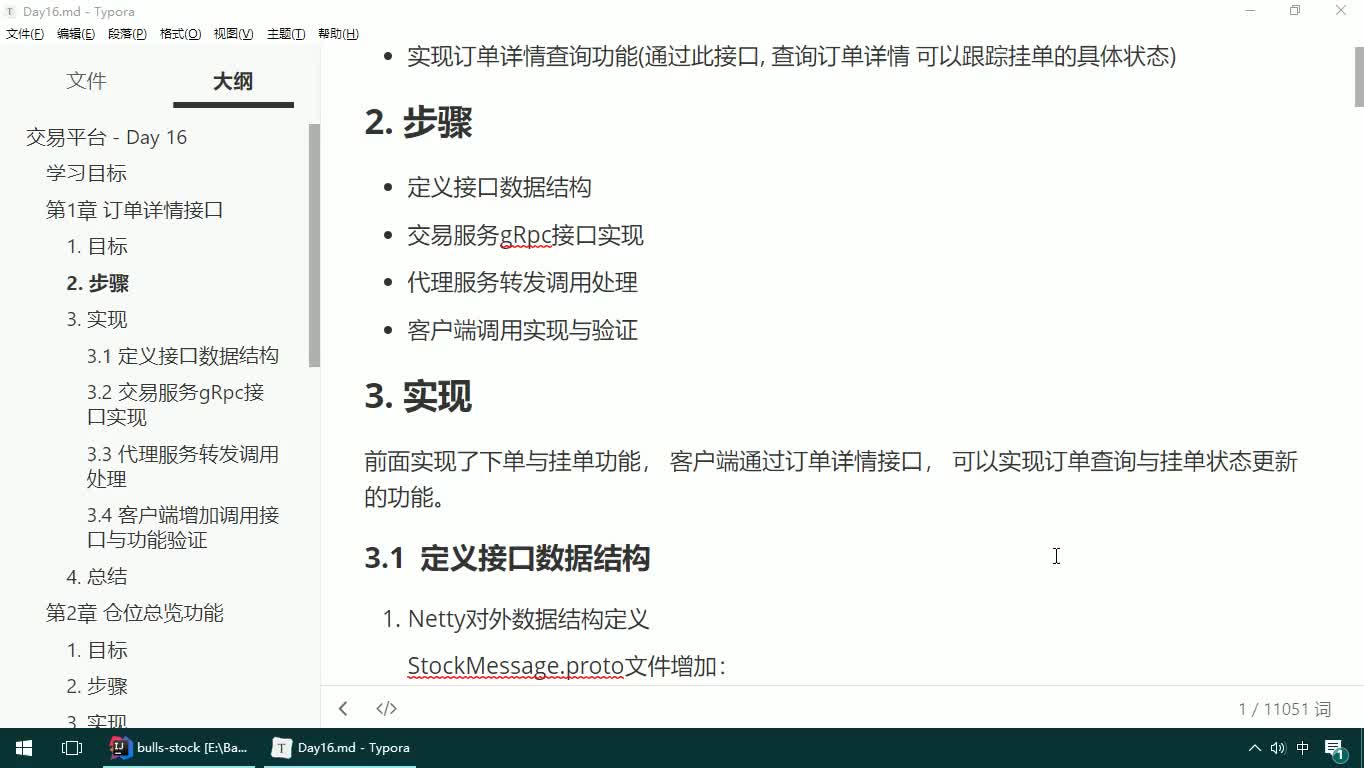Close the Typora window
The image size is (1364, 768).
pos(1341,11)
